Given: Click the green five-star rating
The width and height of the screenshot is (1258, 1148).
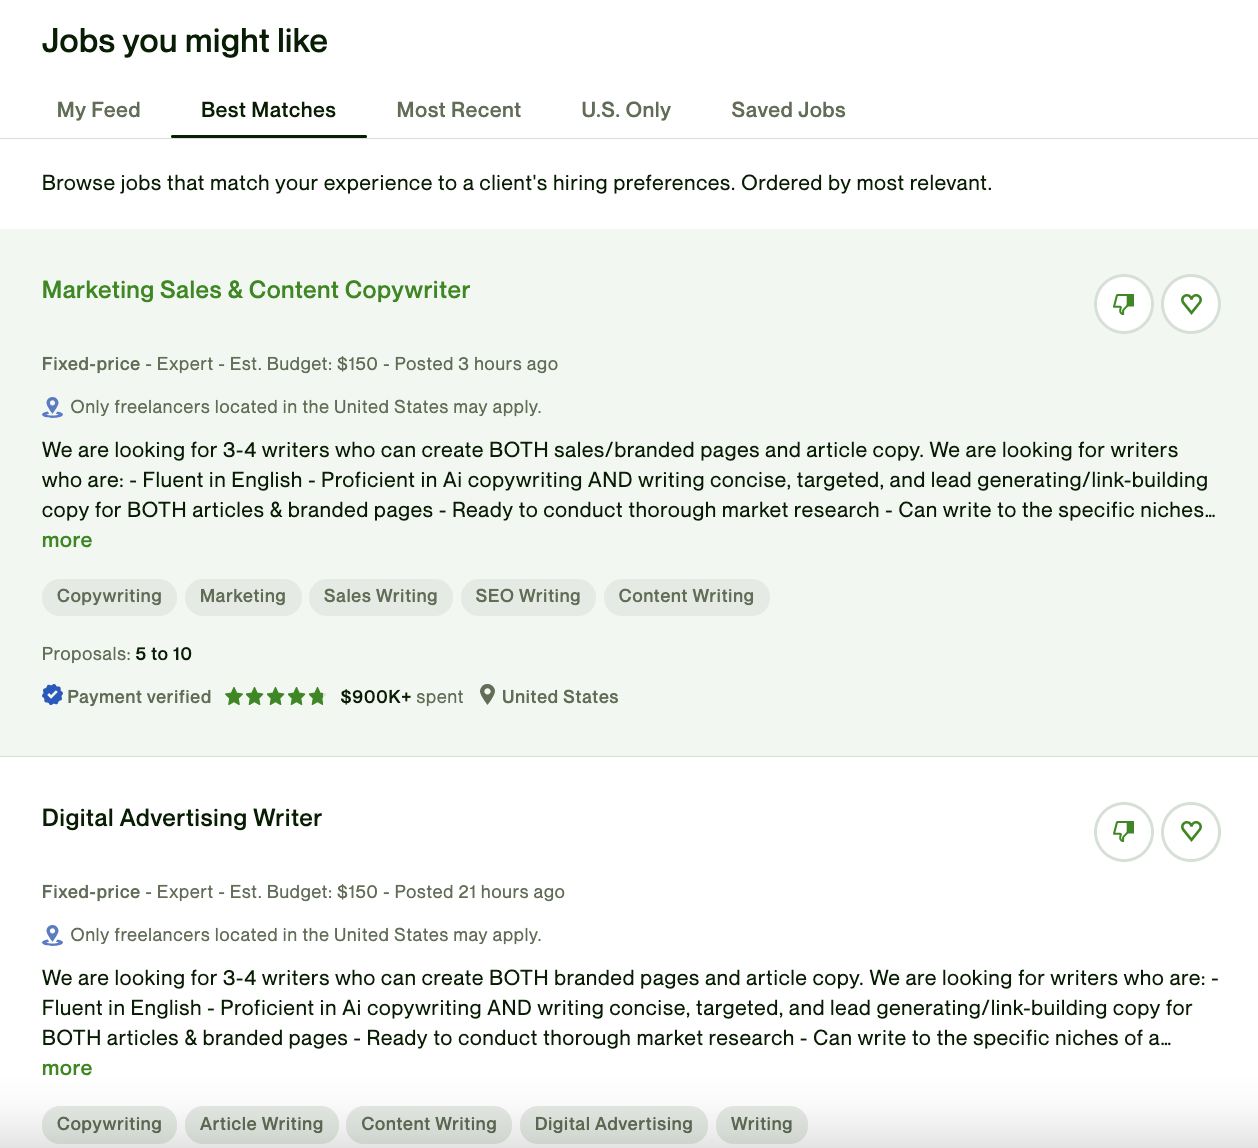Looking at the screenshot, I should coord(275,695).
